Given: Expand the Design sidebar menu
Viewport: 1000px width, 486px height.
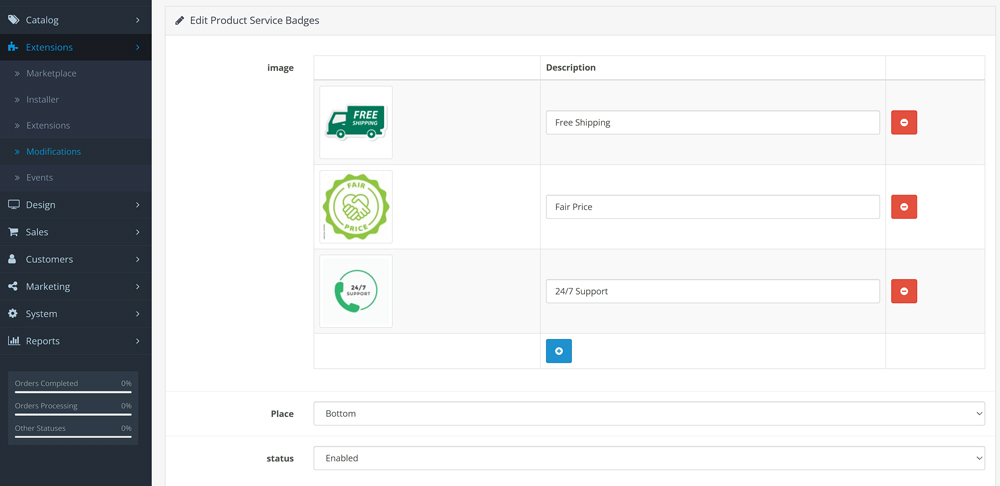Looking at the screenshot, I should 75,205.
